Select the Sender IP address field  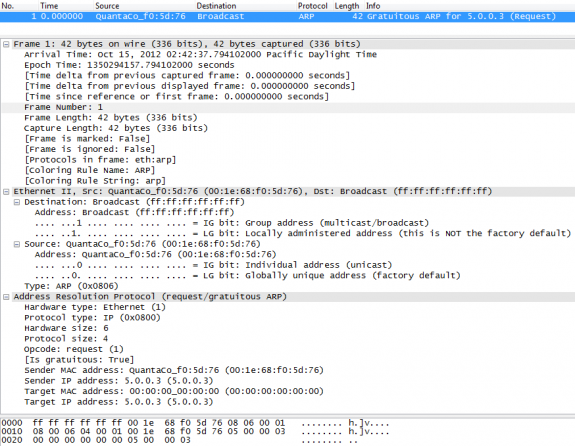tap(118, 381)
